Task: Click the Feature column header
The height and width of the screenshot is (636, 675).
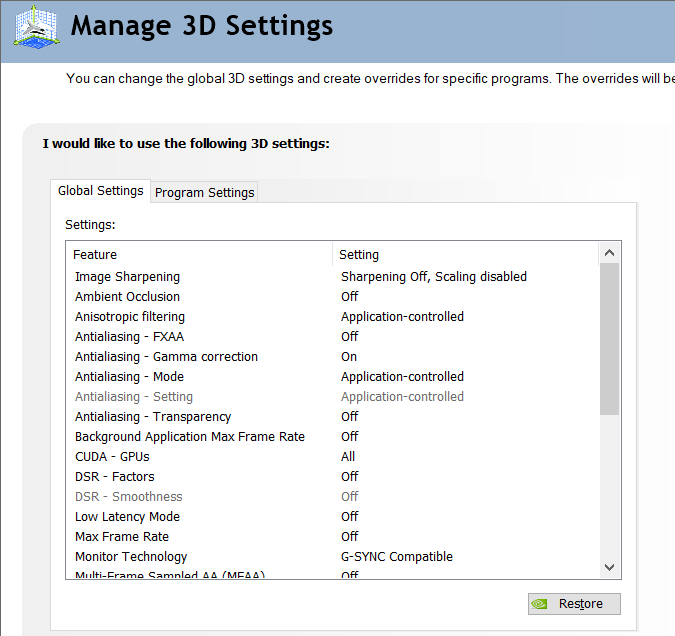Action: [x=95, y=255]
